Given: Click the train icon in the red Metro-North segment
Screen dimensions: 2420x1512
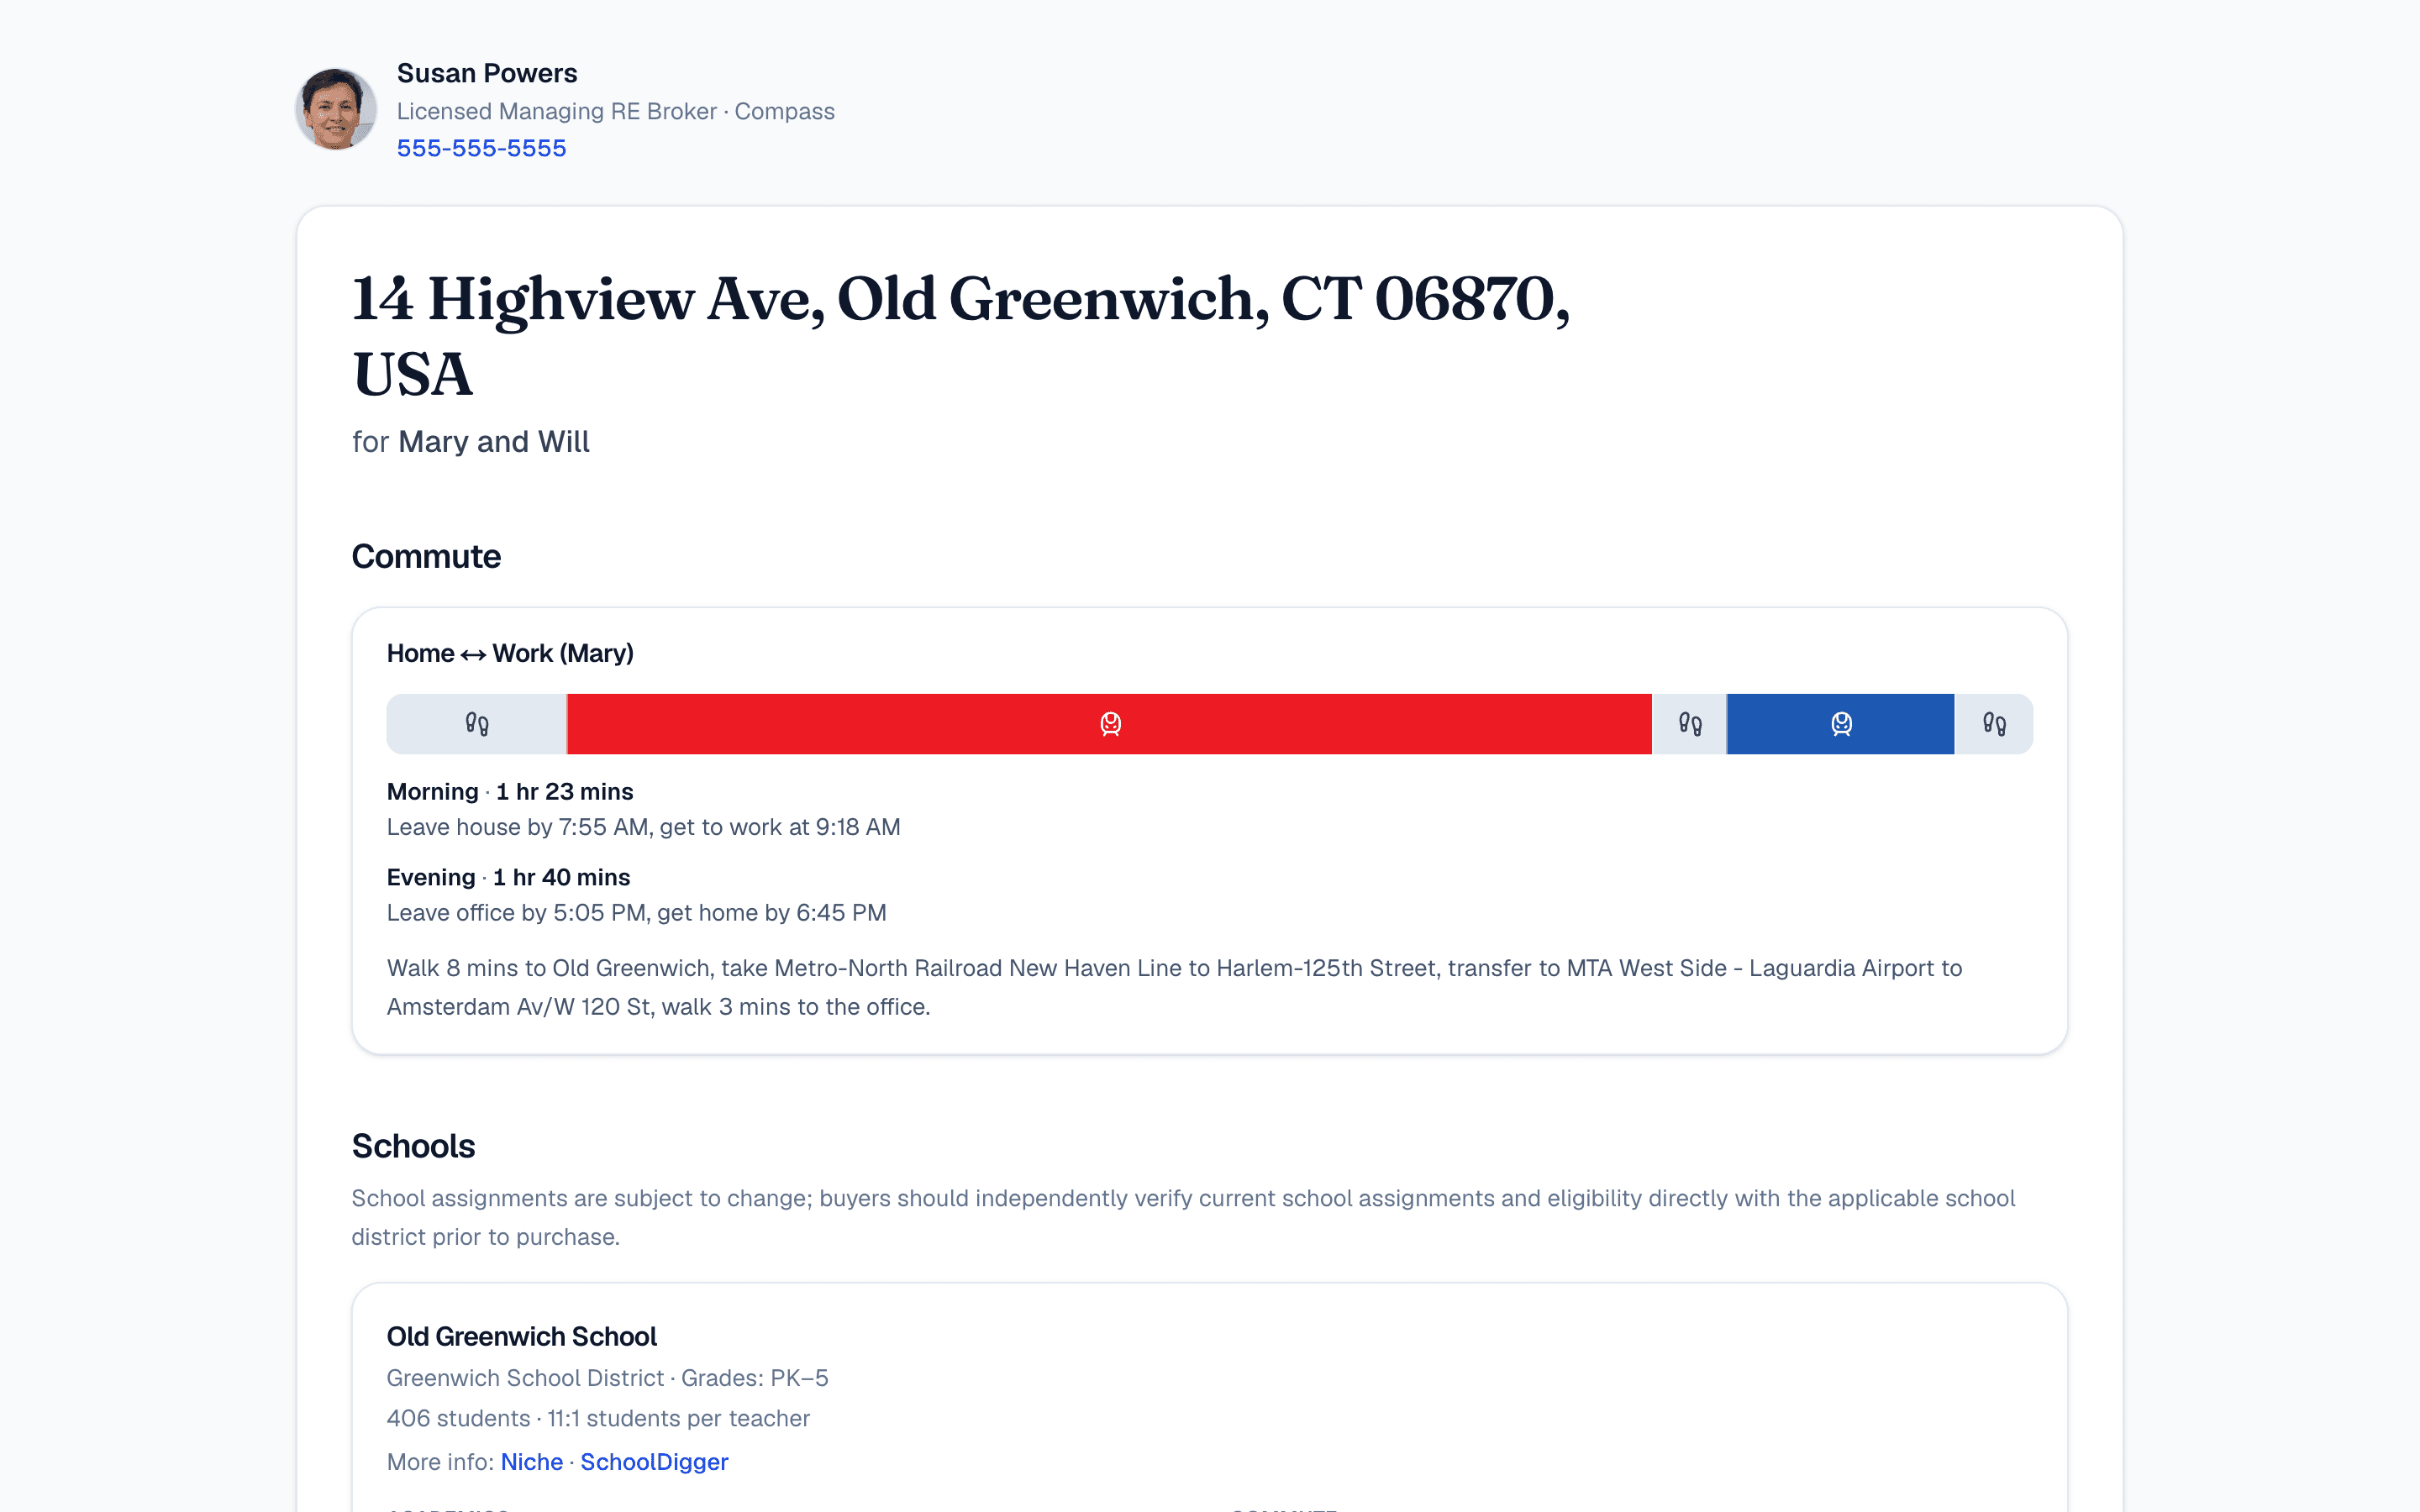Looking at the screenshot, I should tap(1110, 724).
